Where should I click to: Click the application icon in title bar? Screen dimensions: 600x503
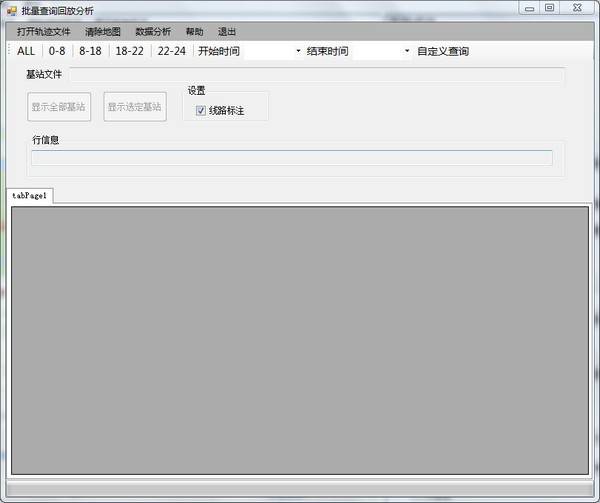(x=10, y=9)
